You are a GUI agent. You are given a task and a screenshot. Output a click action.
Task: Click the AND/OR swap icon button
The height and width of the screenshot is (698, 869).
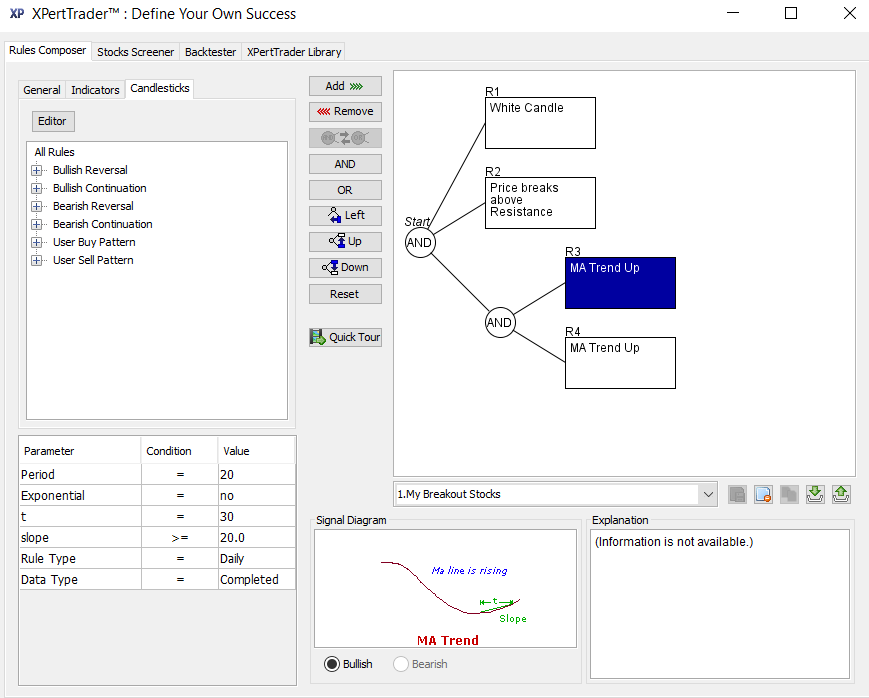click(345, 138)
